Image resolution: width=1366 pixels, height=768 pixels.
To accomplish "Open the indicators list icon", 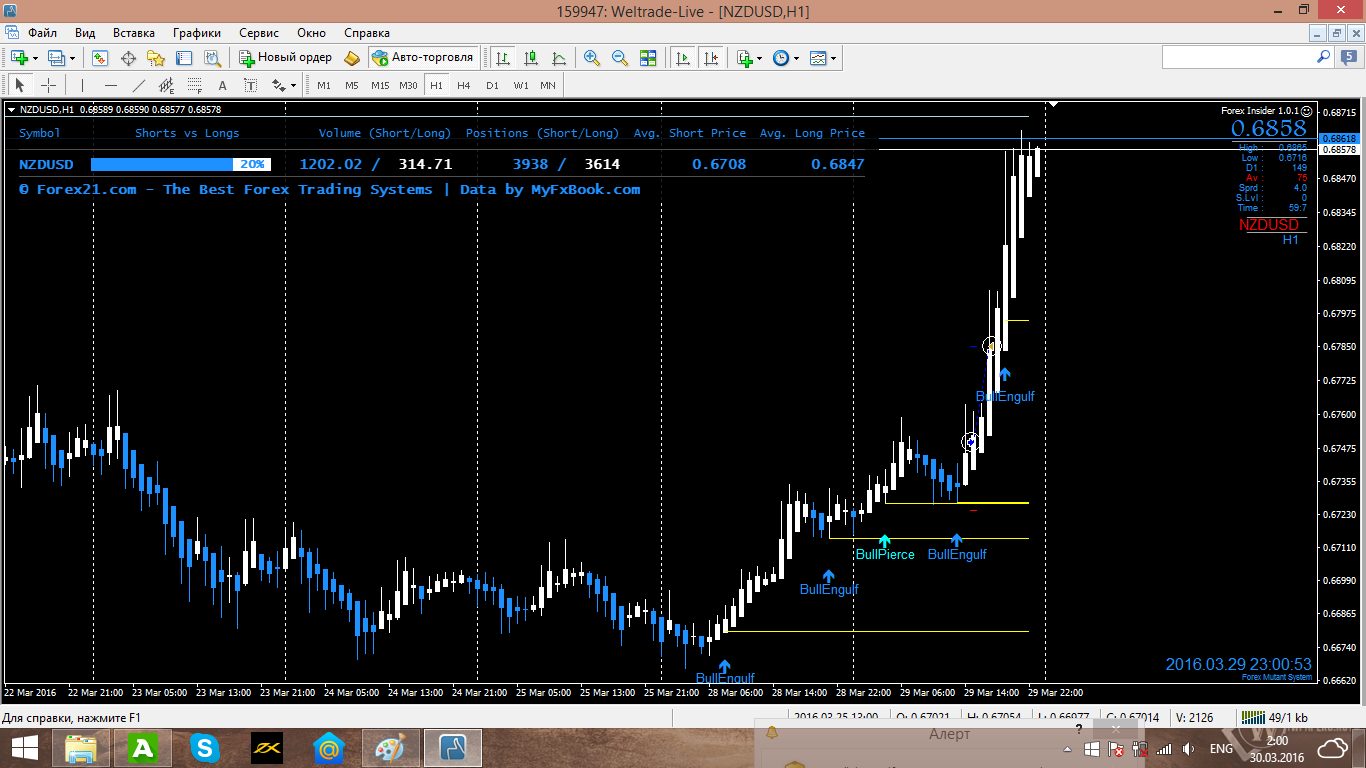I will [x=744, y=58].
